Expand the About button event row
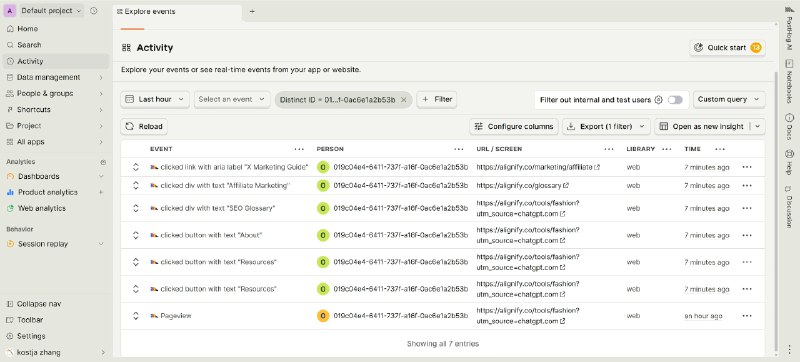The height and width of the screenshot is (362, 800). coord(136,236)
